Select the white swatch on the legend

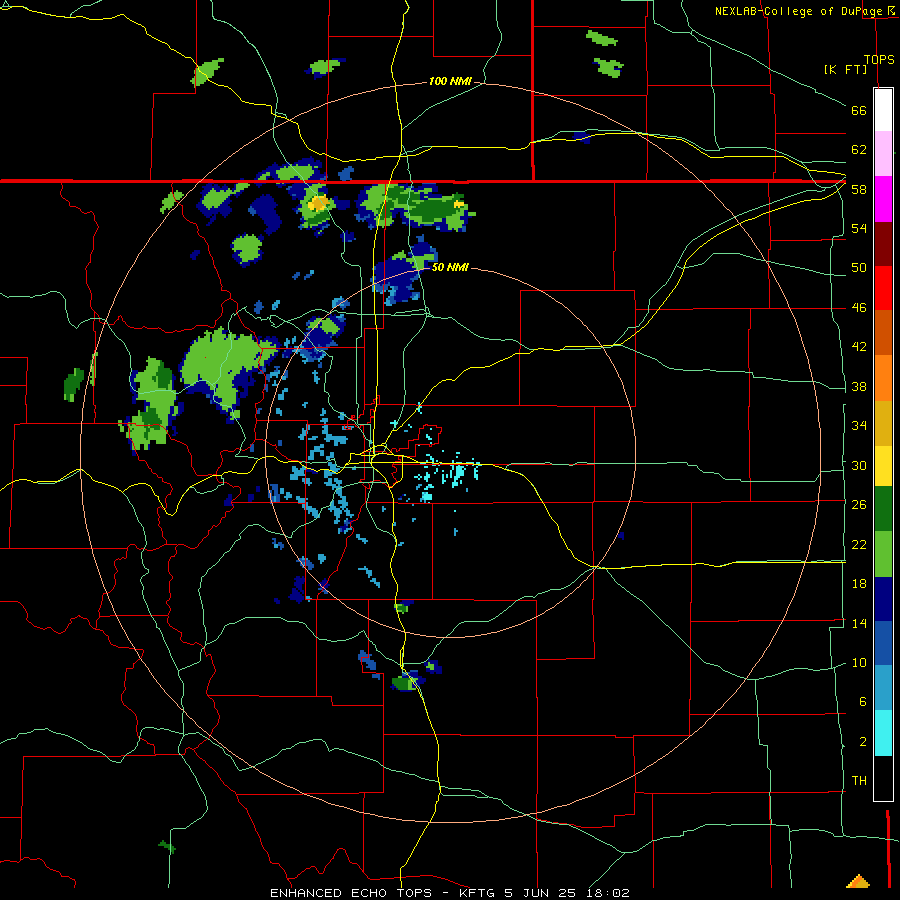pos(883,110)
